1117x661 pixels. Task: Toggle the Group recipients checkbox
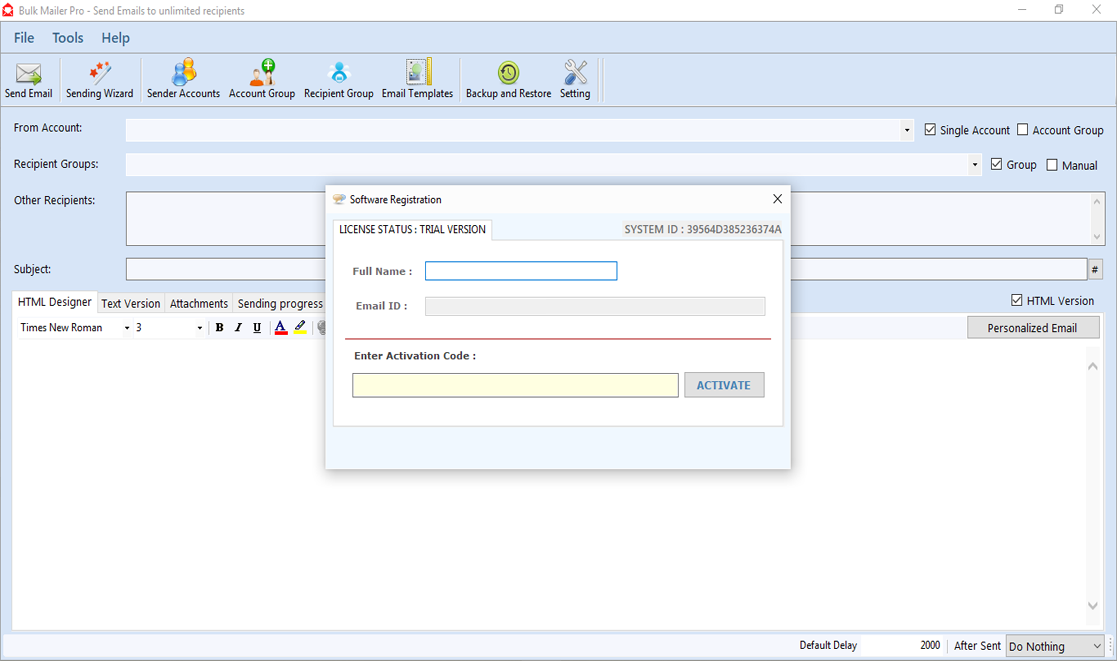tap(996, 165)
